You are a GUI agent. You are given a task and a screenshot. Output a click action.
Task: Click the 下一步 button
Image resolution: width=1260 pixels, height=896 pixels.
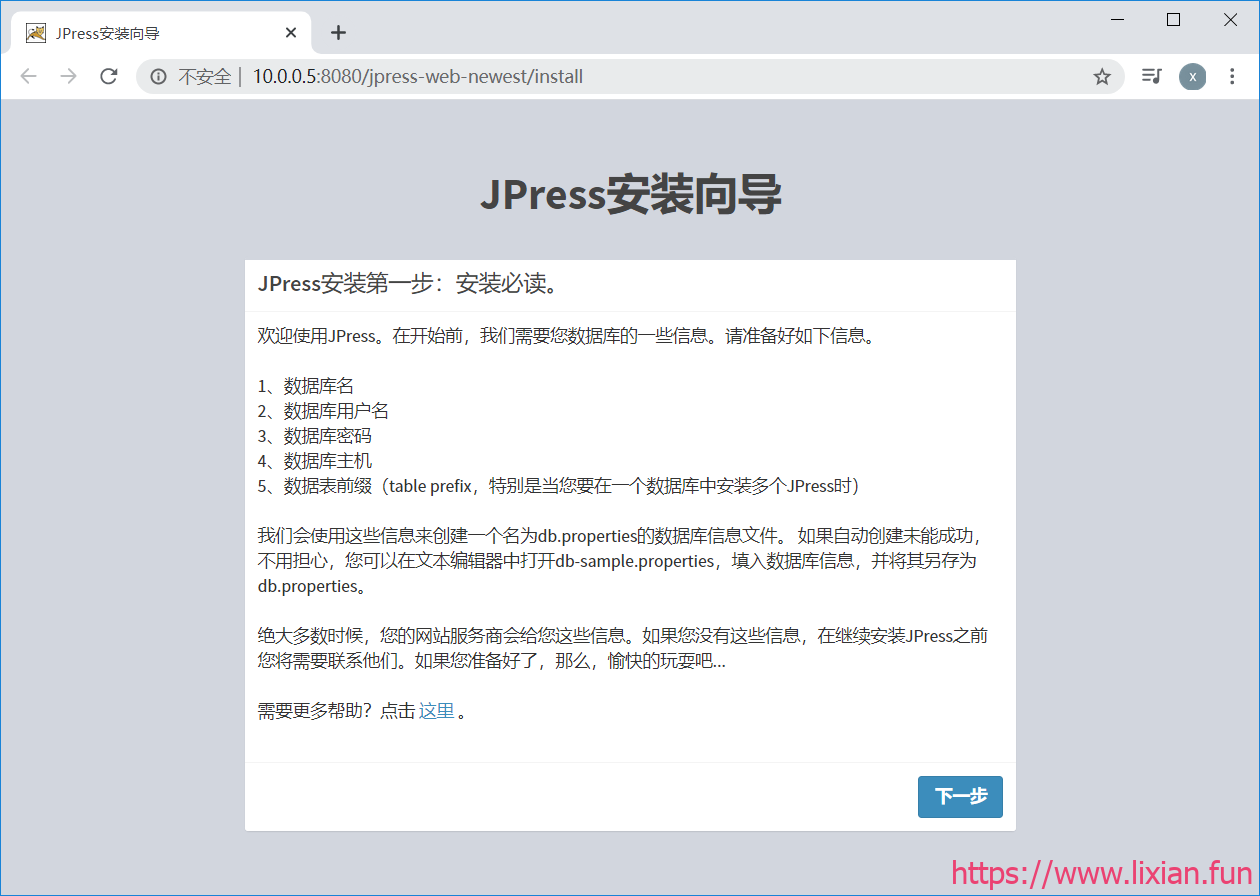pyautogui.click(x=960, y=797)
